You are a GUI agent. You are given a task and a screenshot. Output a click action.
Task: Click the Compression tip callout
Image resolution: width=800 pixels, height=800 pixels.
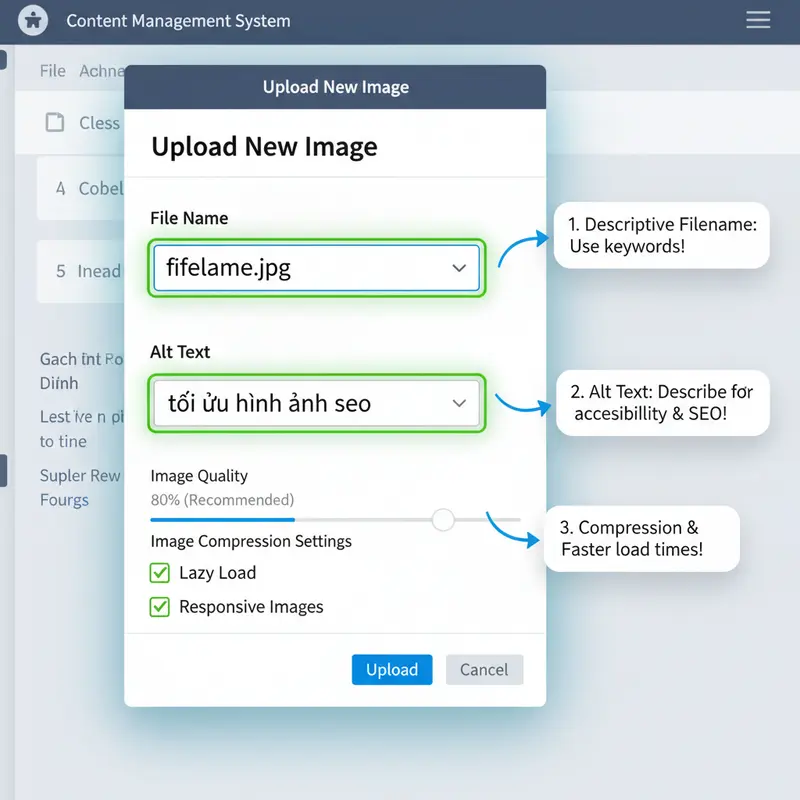[641, 538]
